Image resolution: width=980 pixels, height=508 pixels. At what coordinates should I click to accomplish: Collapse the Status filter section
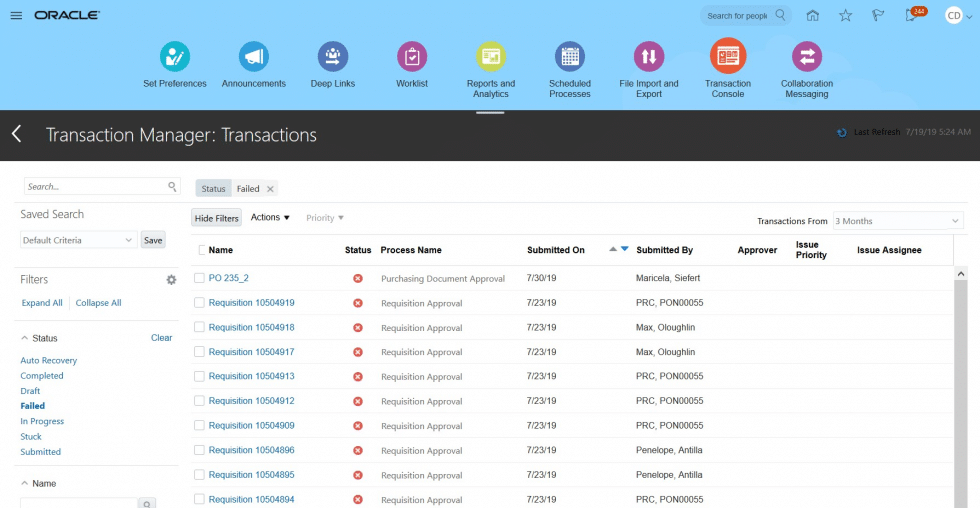click(24, 338)
